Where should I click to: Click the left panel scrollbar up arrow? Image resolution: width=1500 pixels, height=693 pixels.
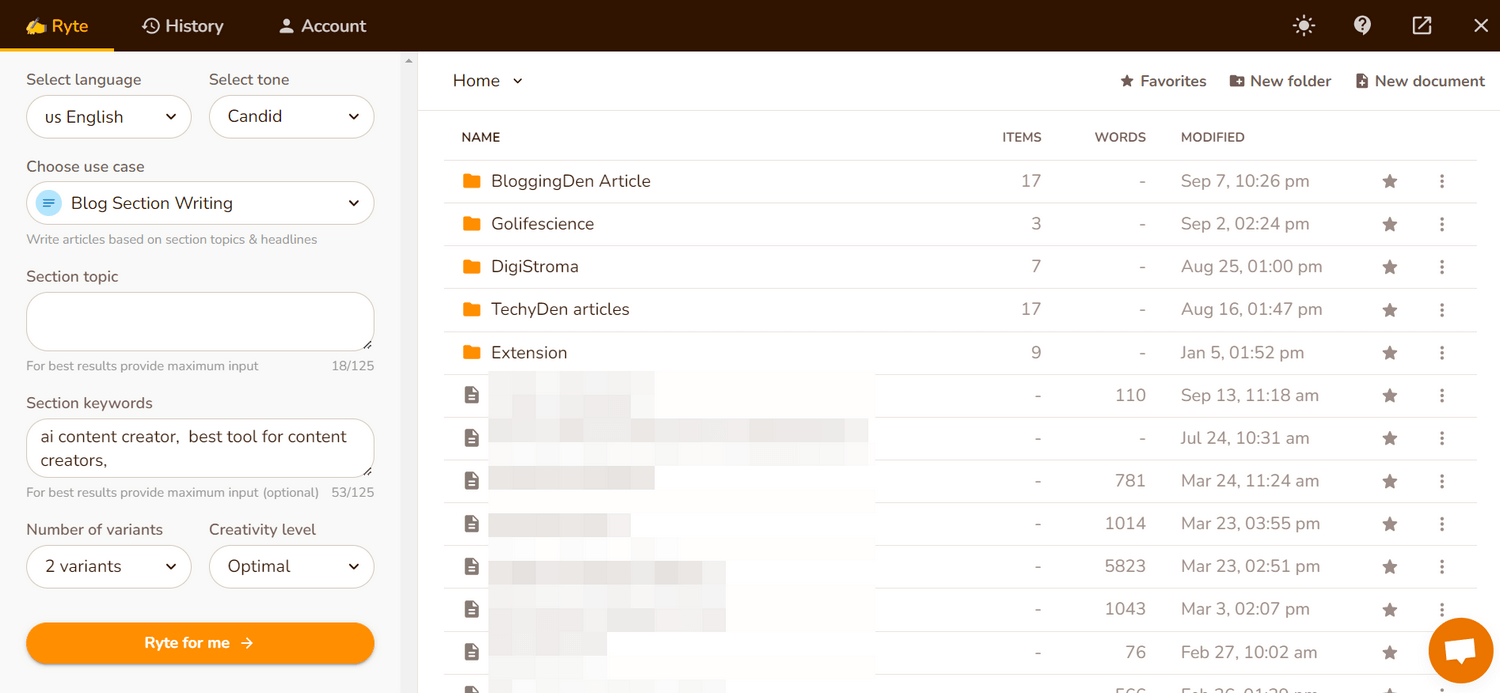coord(408,61)
